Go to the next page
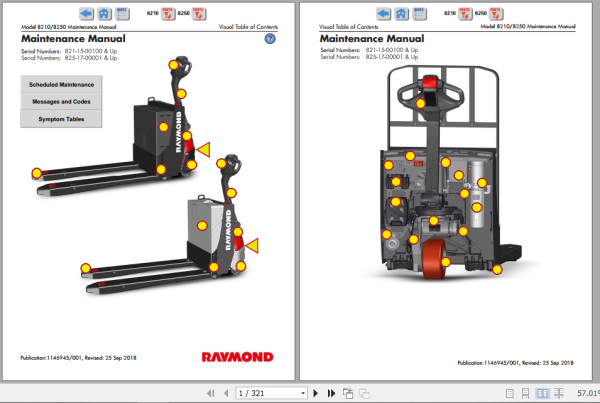 316,393
